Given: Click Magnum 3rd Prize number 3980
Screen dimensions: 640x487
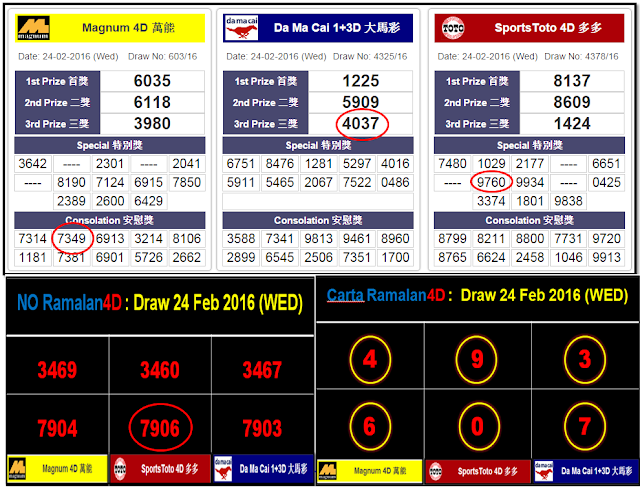Looking at the screenshot, I should (x=152, y=123).
